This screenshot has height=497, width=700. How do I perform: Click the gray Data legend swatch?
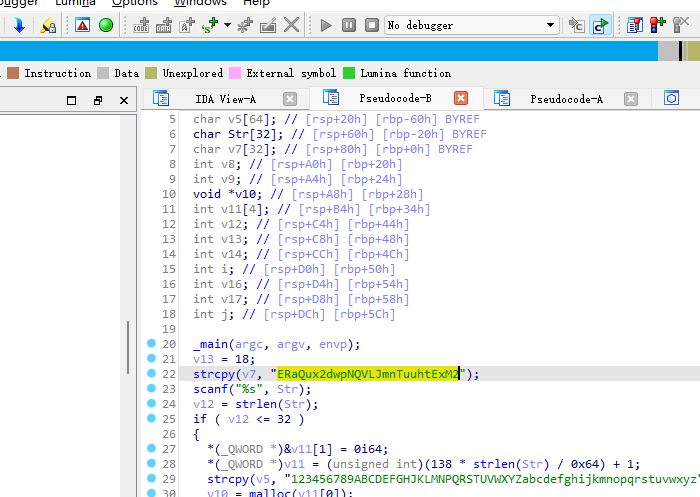coord(103,73)
